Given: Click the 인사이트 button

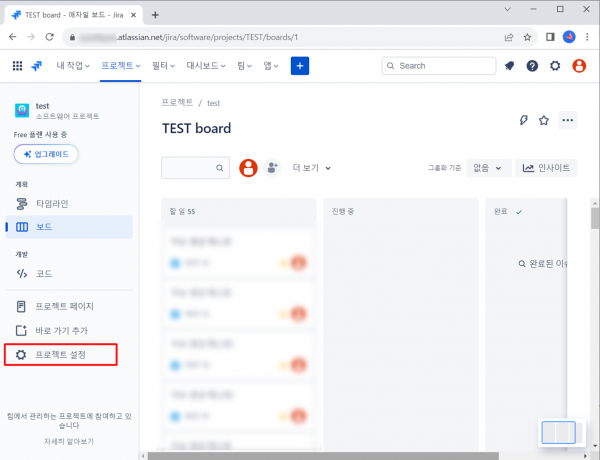Looking at the screenshot, I should click(546, 168).
